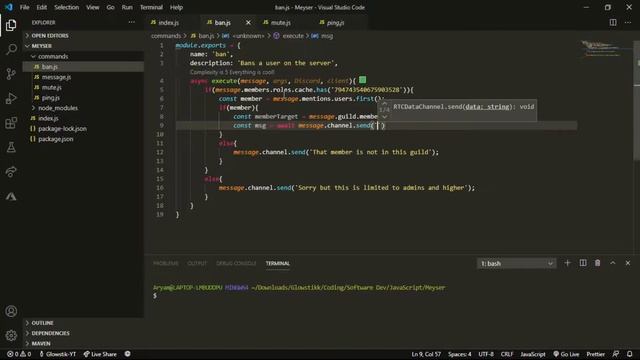Open the File menu

tap(24, 7)
